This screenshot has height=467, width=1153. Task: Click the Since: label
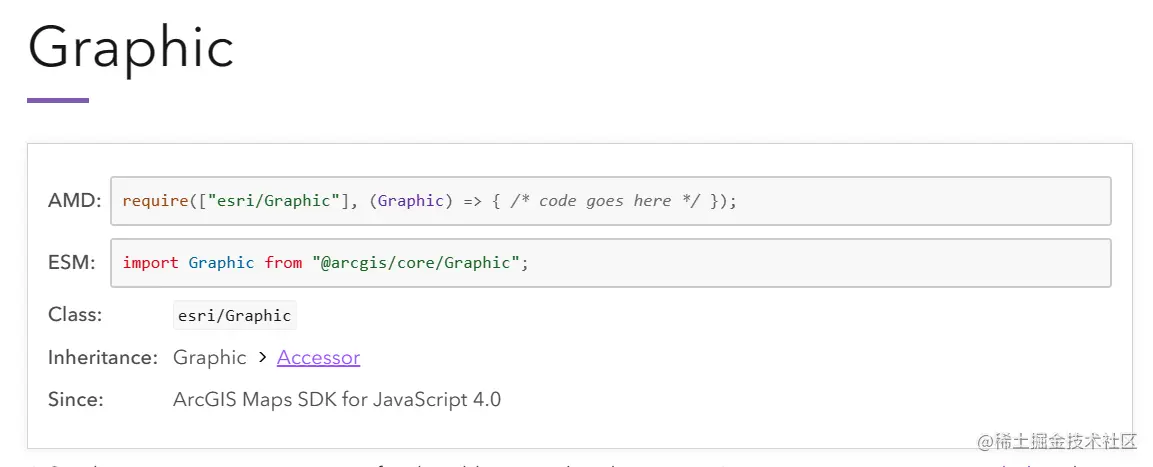(x=76, y=400)
